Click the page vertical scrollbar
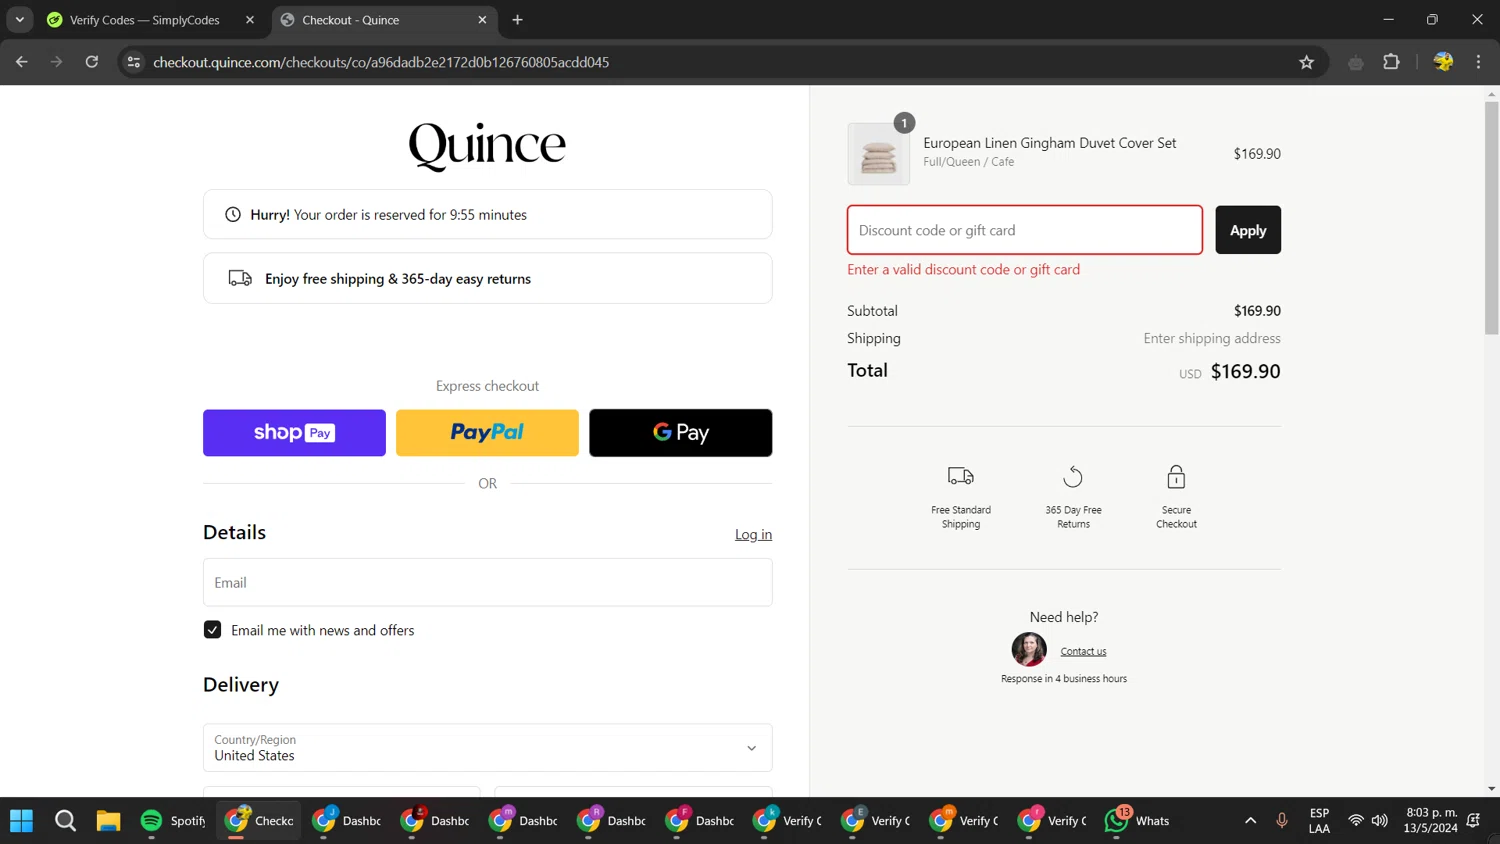Screen dimensions: 1500x844 [1491, 217]
